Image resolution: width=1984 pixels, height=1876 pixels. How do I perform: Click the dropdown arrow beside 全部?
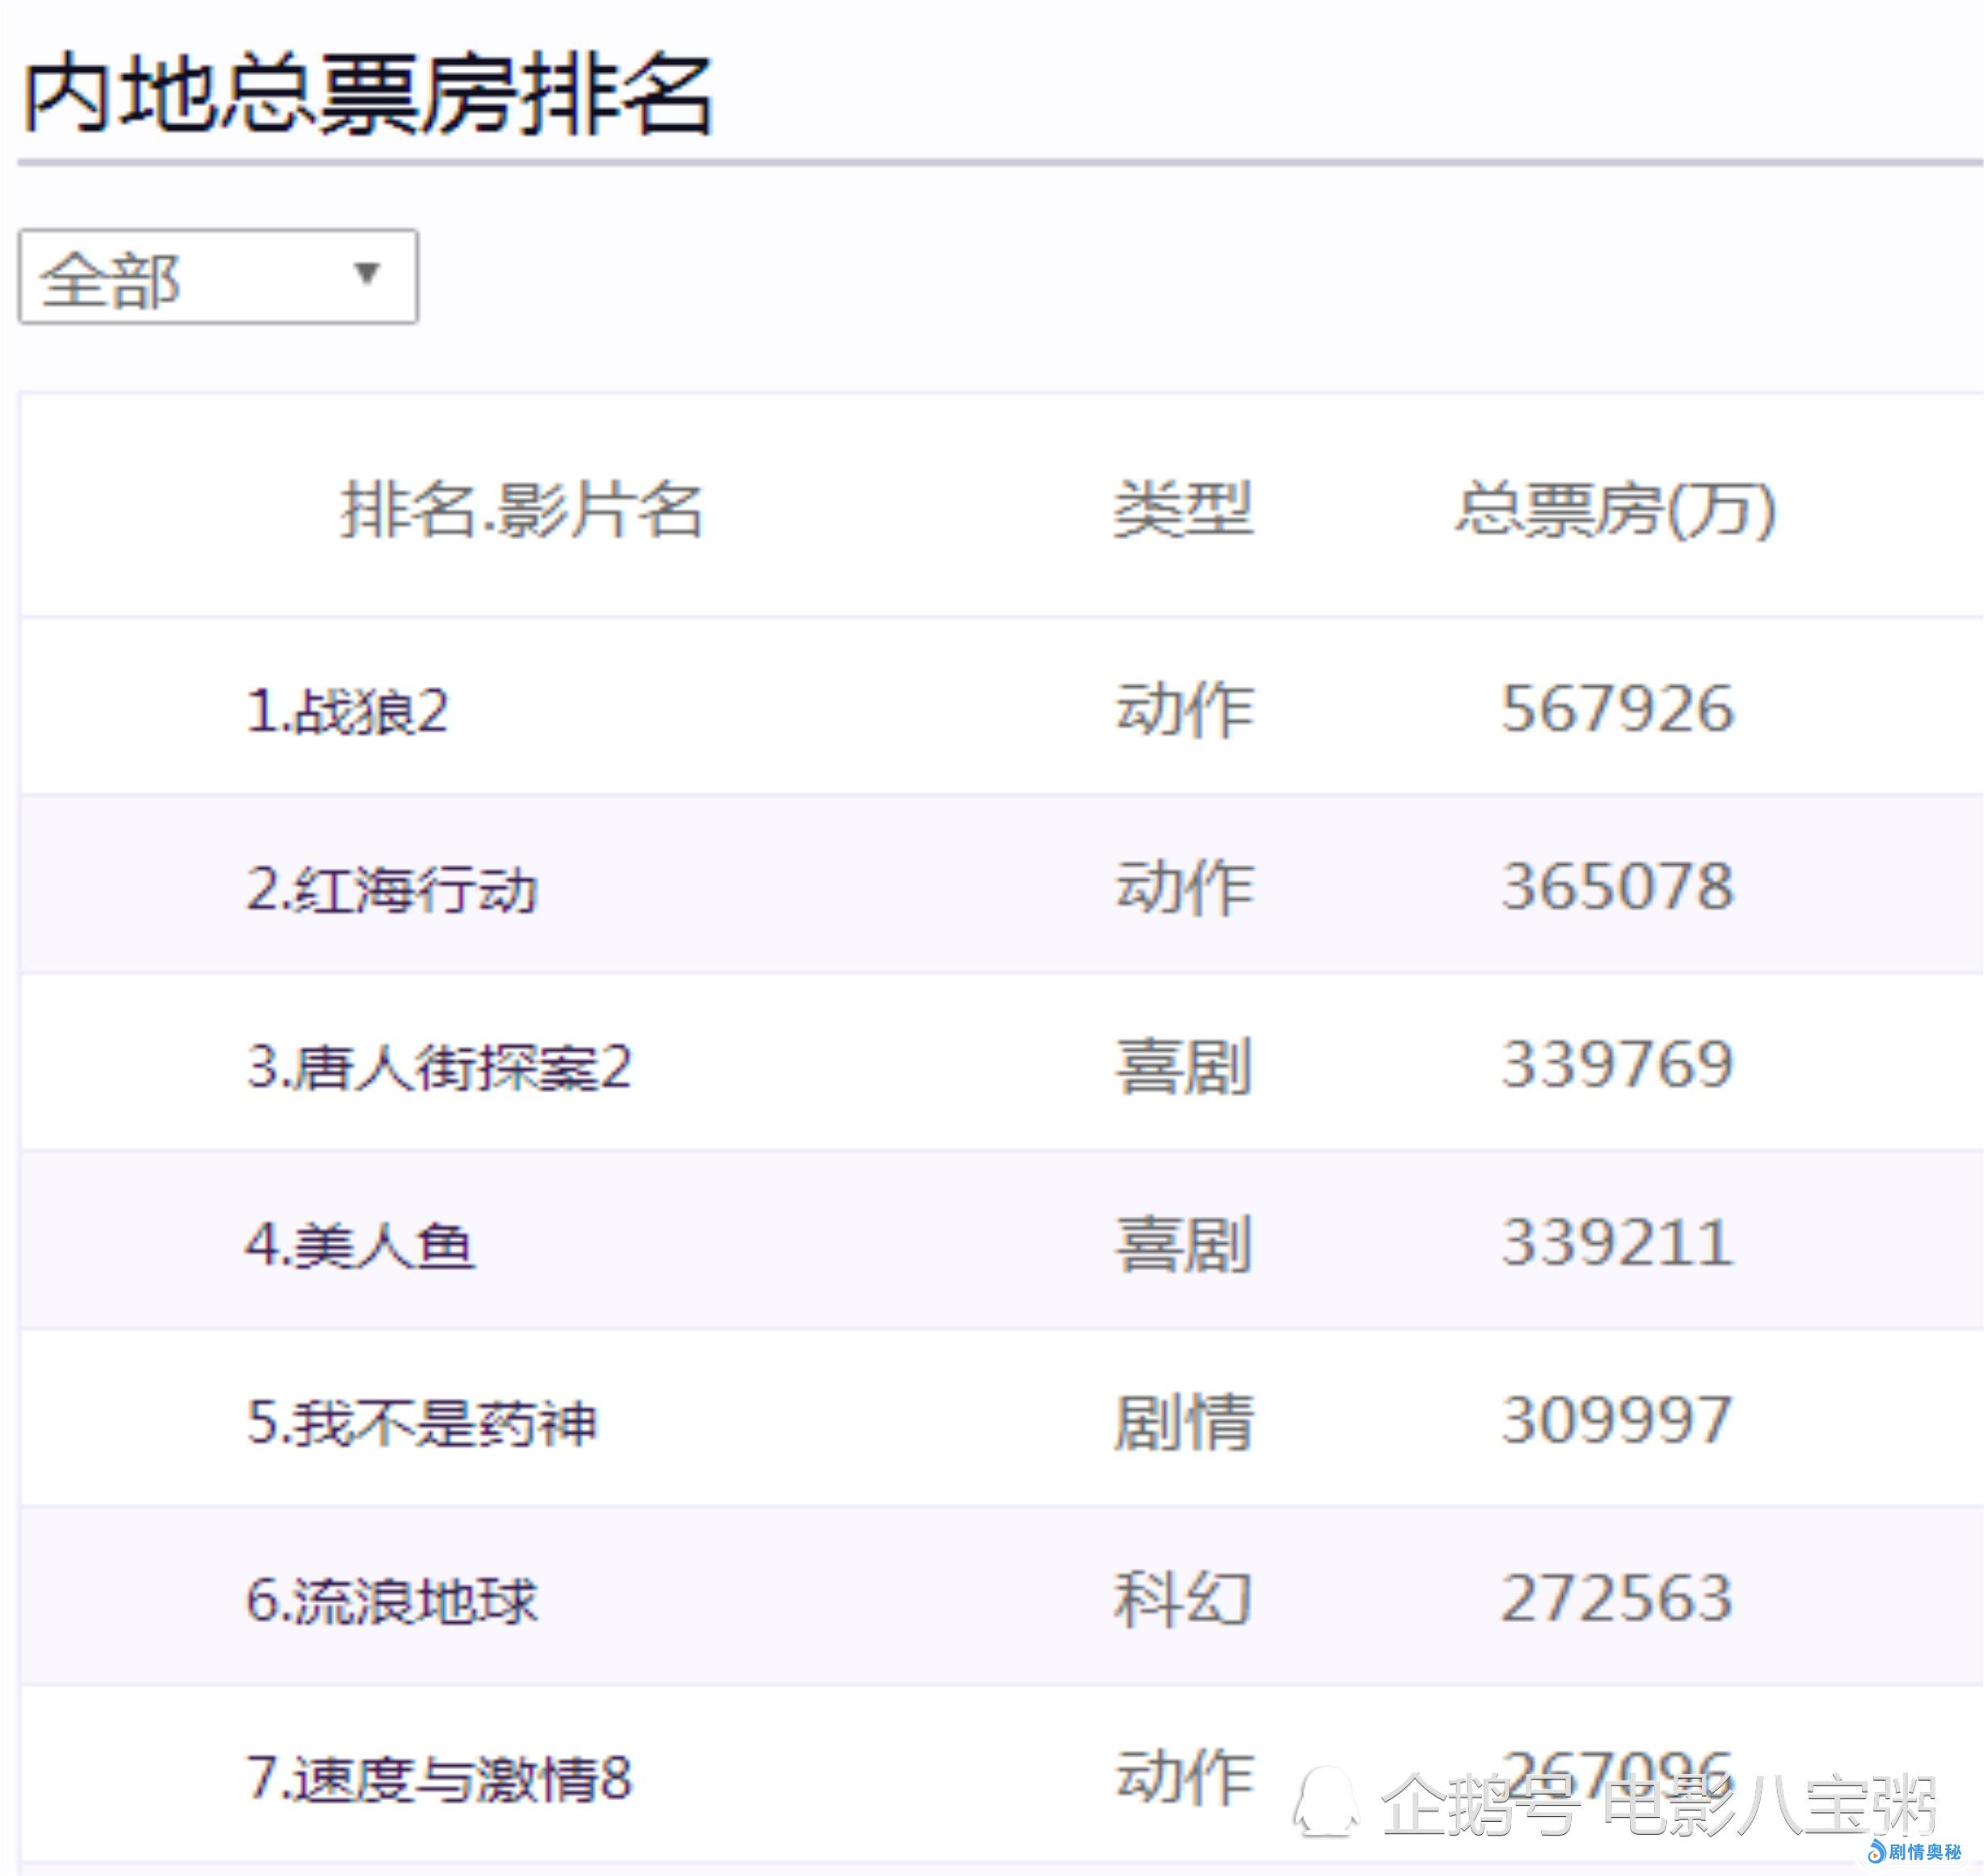(367, 273)
